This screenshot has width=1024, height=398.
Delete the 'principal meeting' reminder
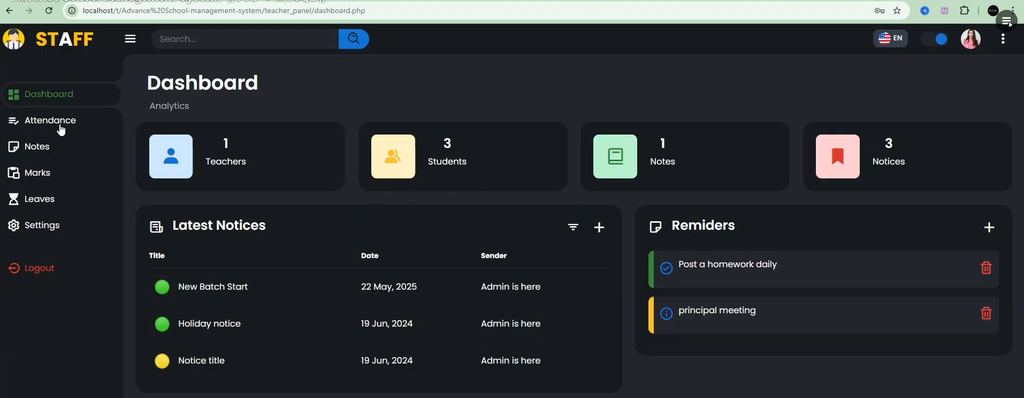(986, 313)
